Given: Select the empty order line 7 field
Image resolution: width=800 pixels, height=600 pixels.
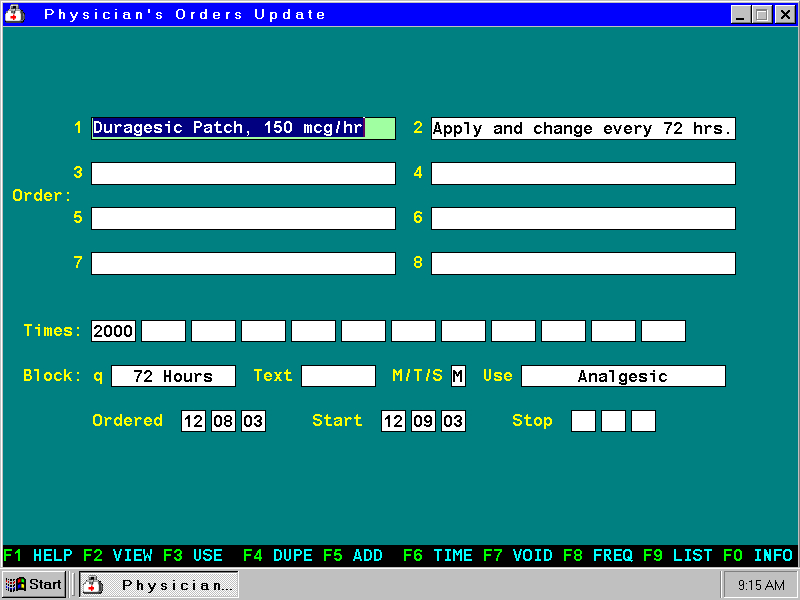Looking at the screenshot, I should click(x=243, y=263).
